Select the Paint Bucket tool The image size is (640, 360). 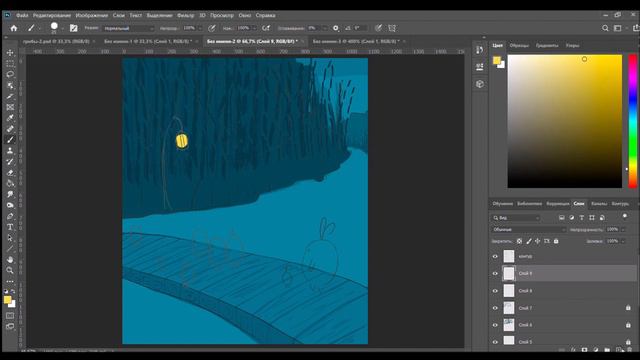10,183
